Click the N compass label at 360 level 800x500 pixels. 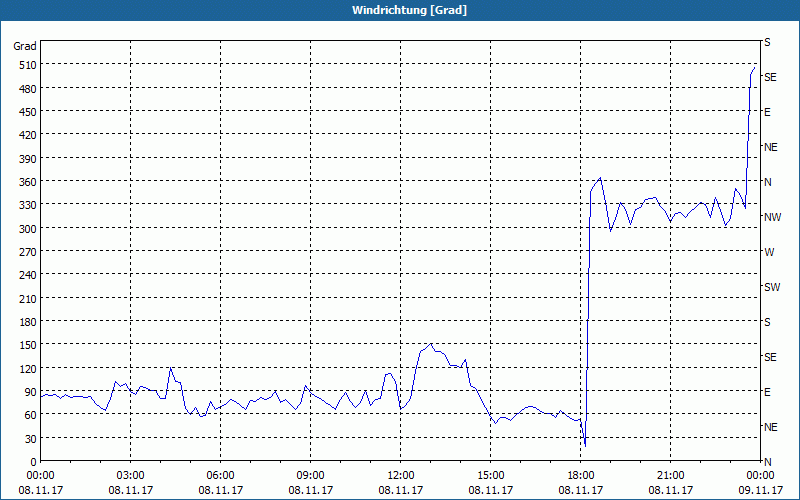tap(768, 182)
